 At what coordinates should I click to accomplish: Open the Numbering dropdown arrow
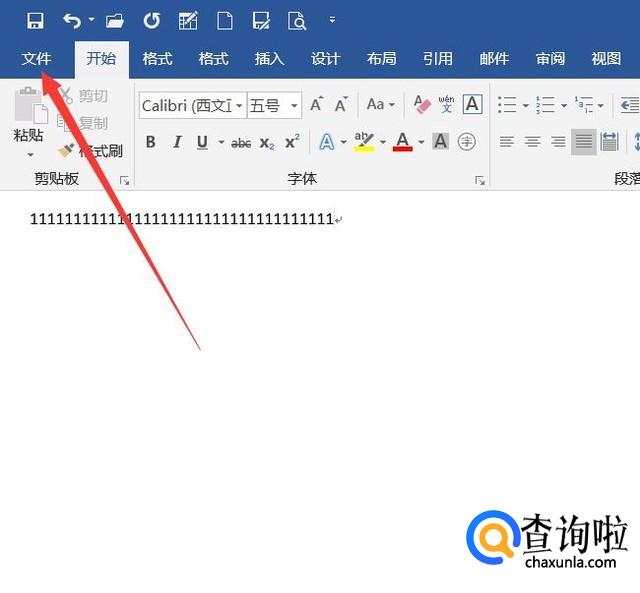coord(564,105)
